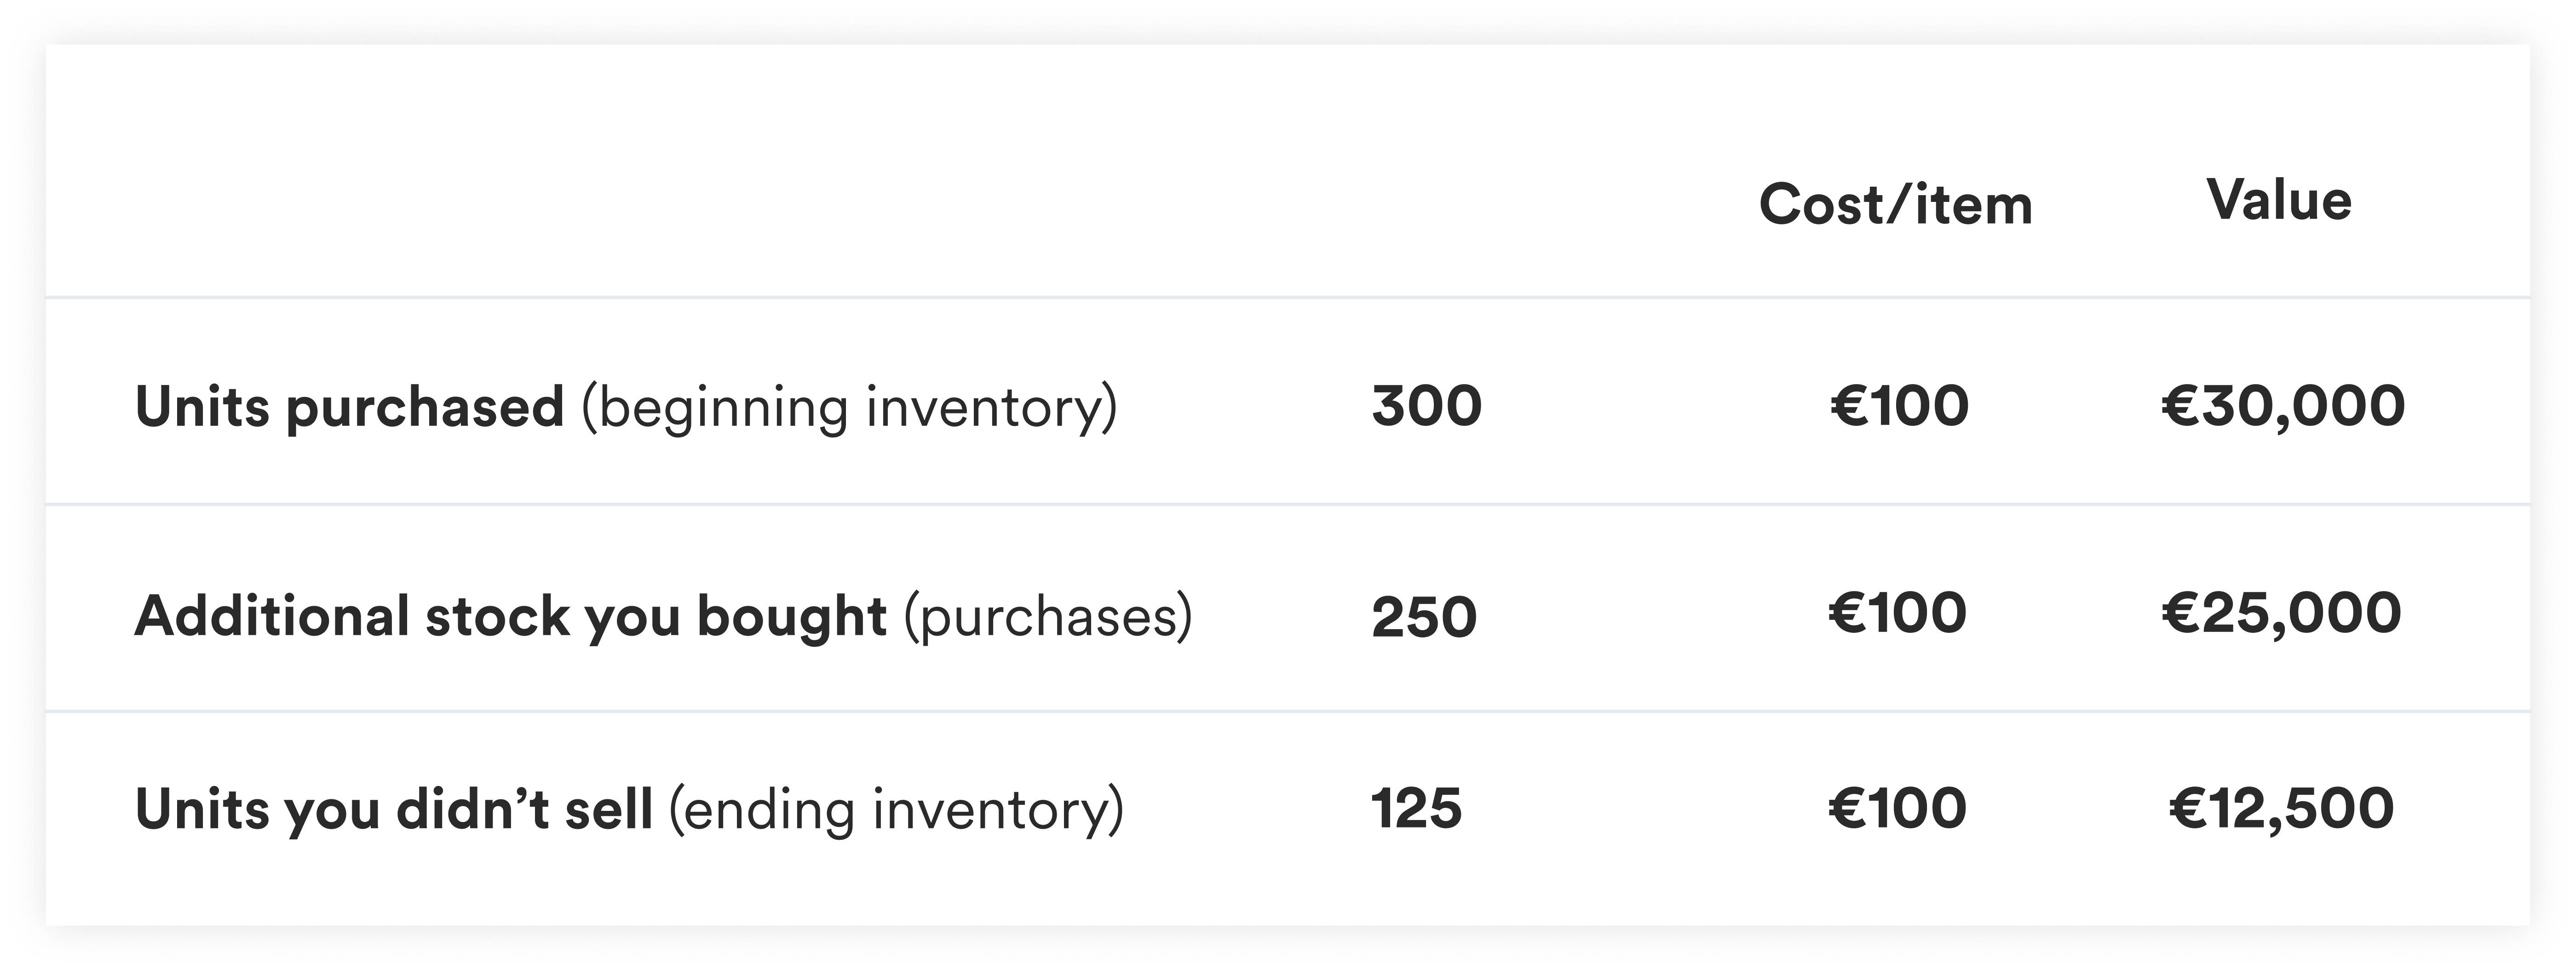
Task: Click the purchases quantity 250
Action: coord(1424,617)
